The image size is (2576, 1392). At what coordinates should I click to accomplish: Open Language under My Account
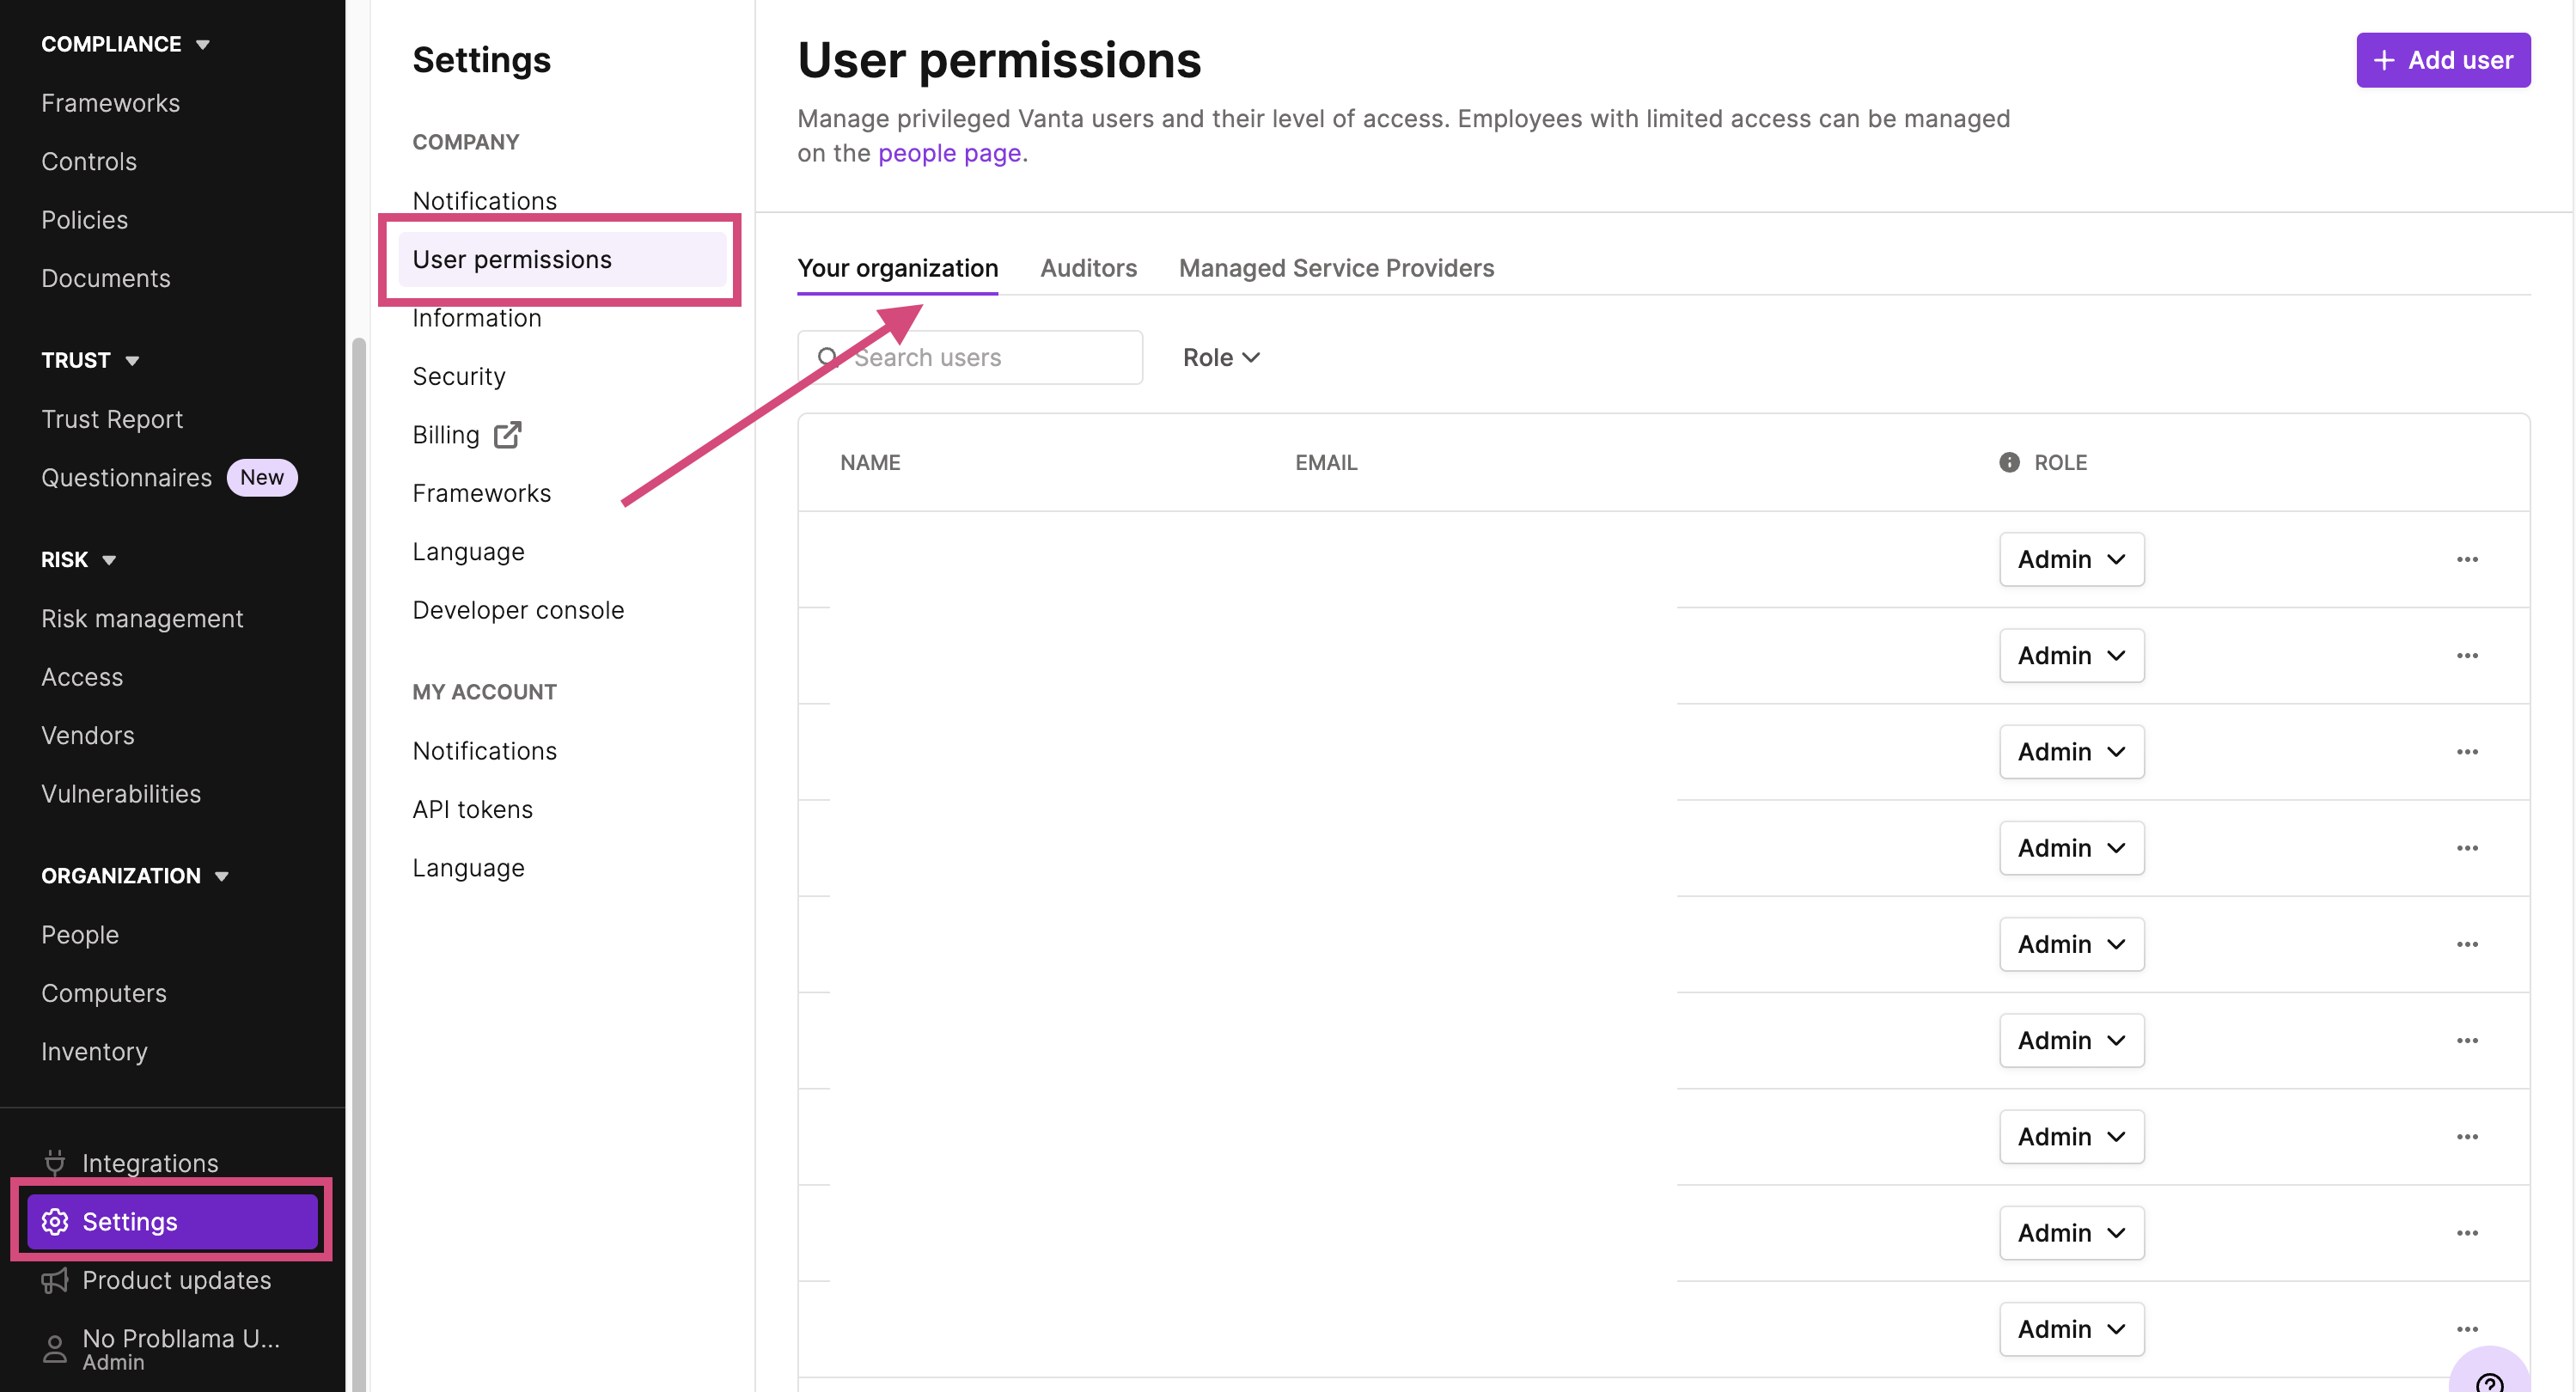click(x=468, y=868)
